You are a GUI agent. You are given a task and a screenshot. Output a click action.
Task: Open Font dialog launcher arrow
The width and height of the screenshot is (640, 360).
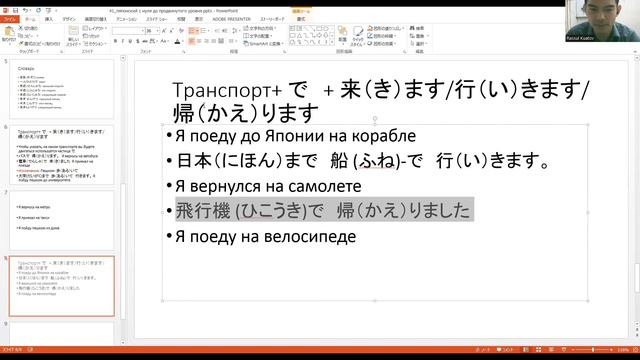coord(184,52)
